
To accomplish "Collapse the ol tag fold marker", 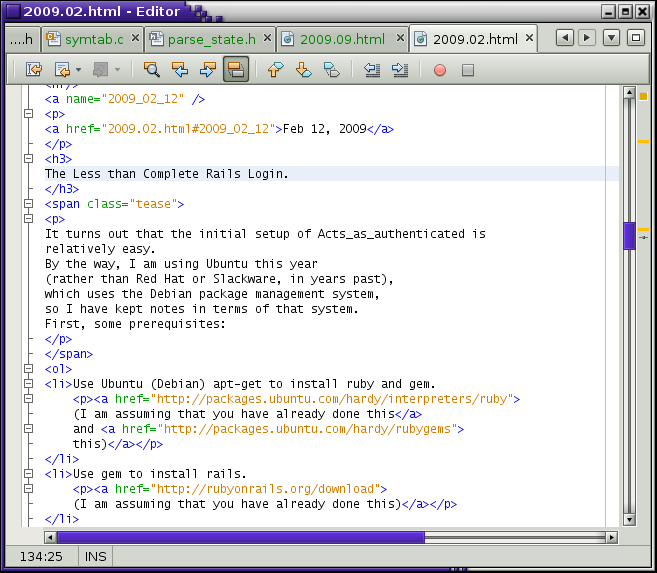I will coord(29,369).
